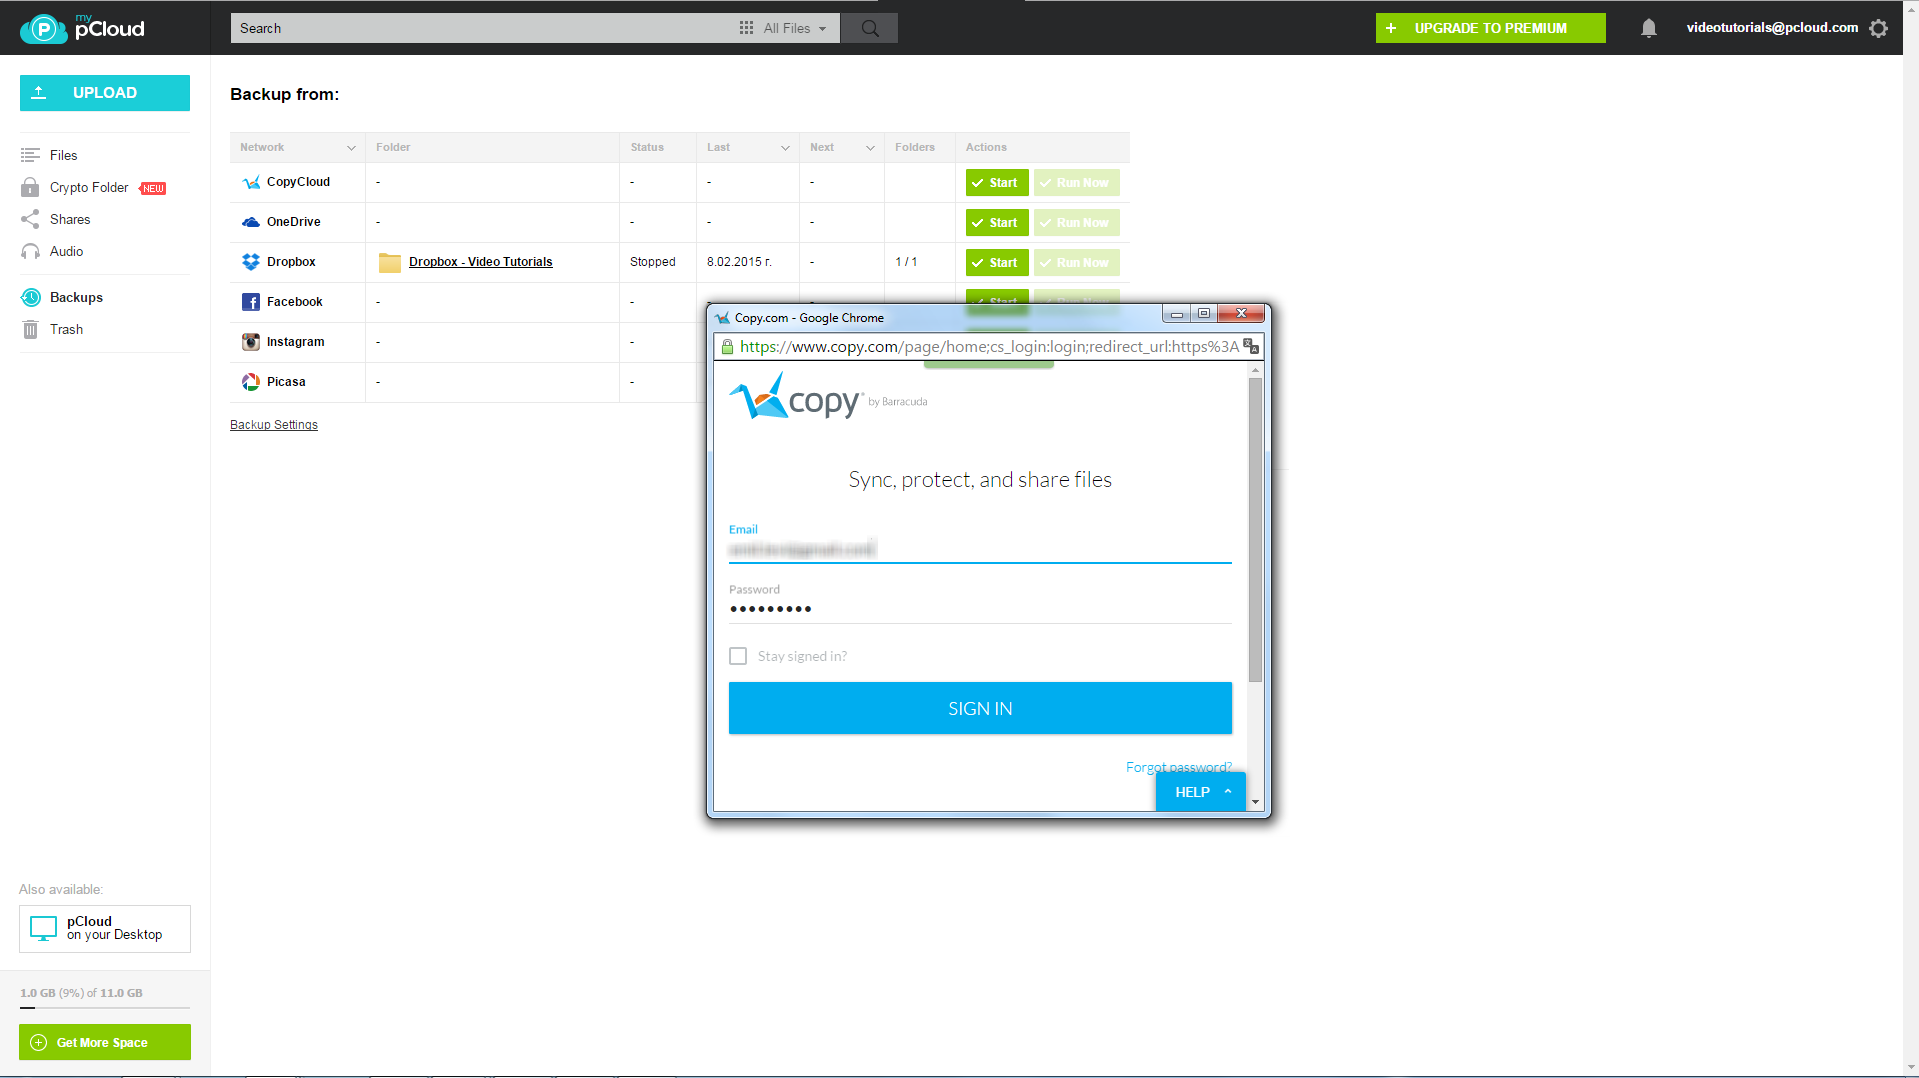Open Backups section
The width and height of the screenshot is (1919, 1078).
pos(76,297)
